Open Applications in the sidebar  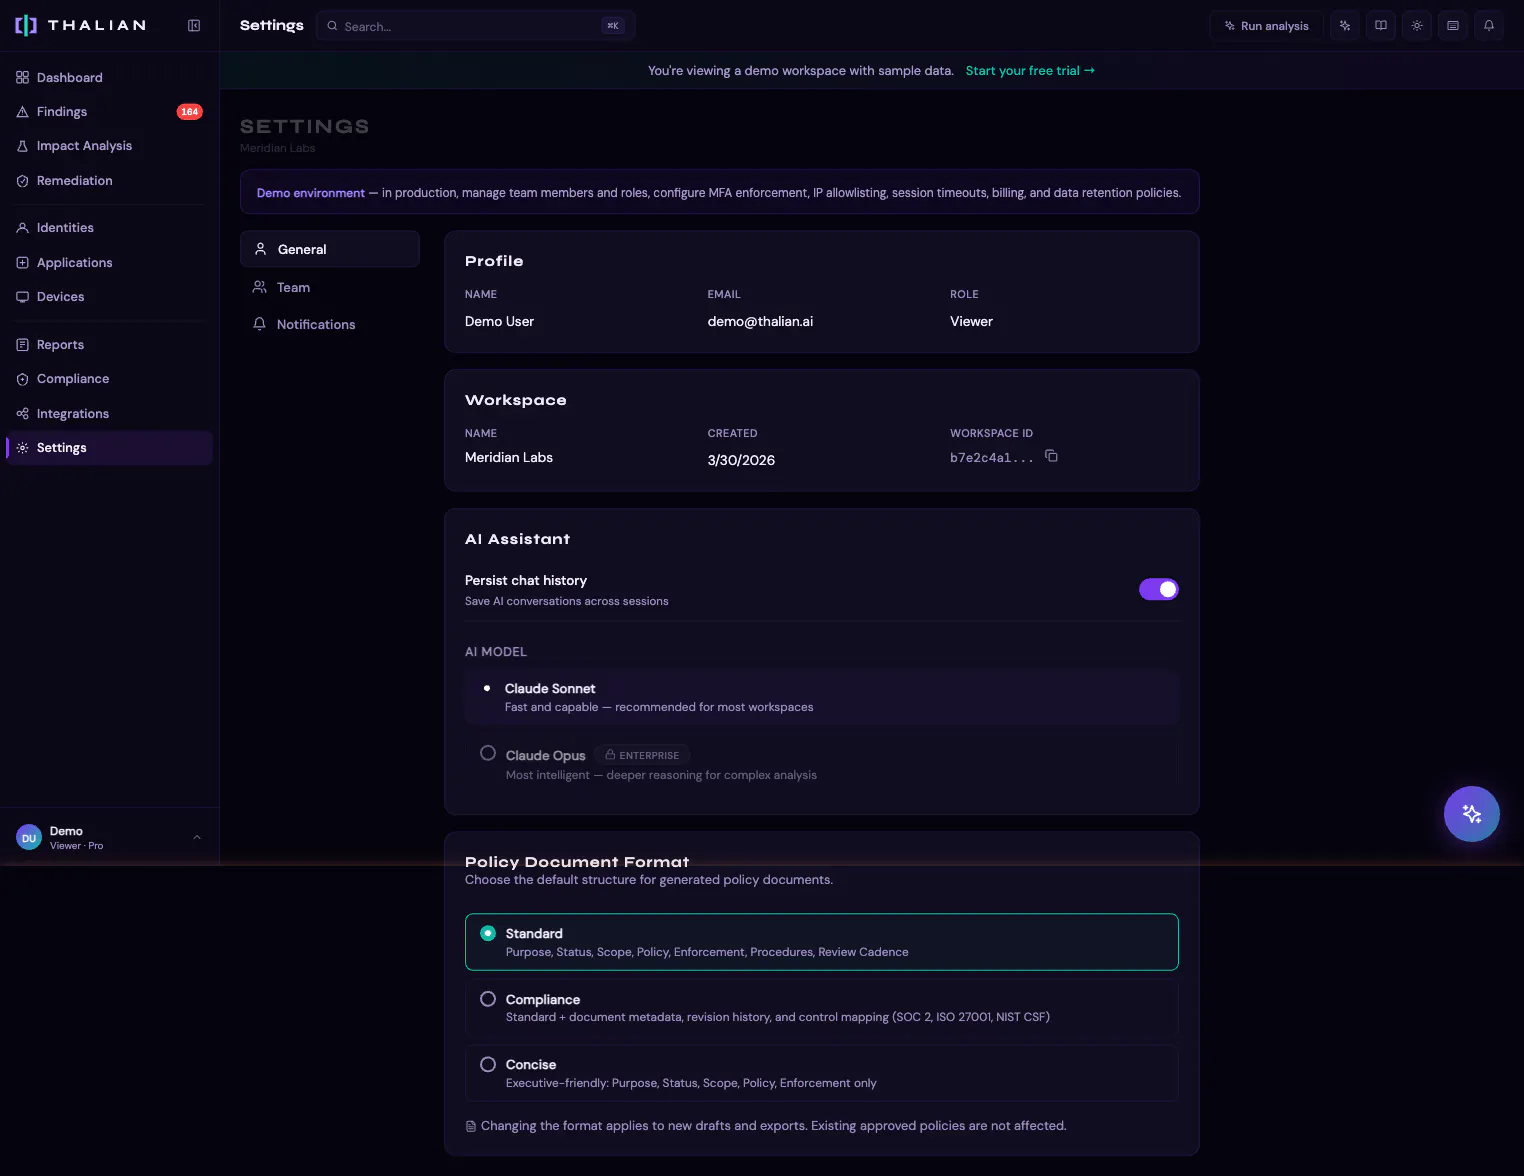(109, 262)
